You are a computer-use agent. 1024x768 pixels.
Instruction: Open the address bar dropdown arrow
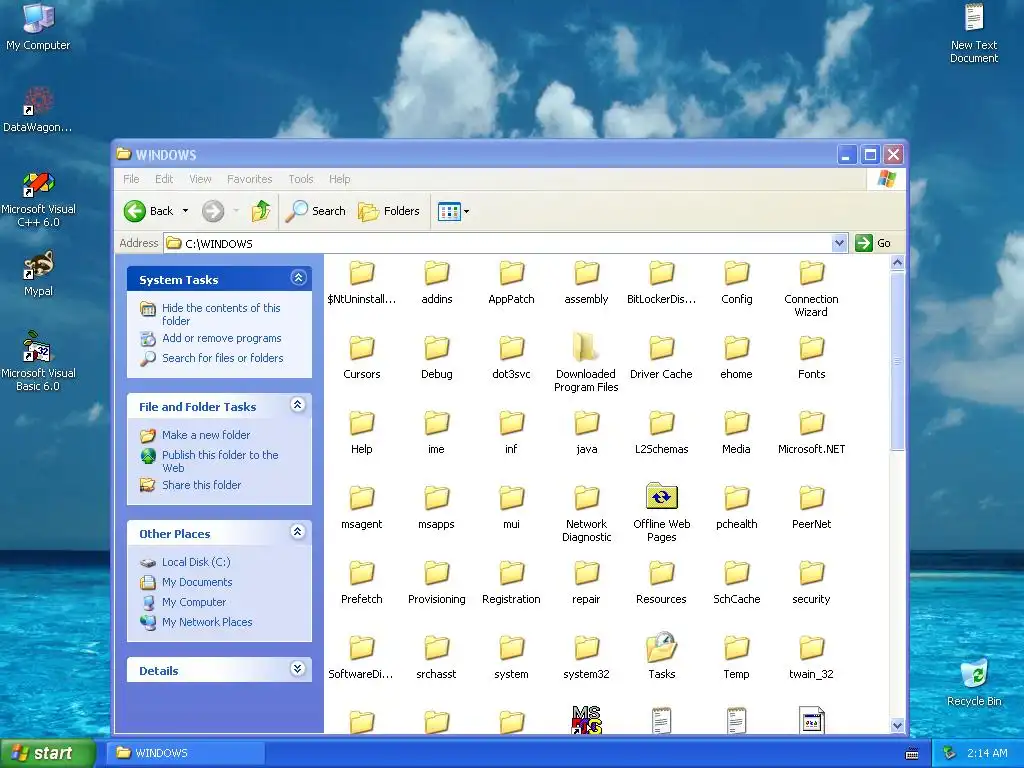839,243
